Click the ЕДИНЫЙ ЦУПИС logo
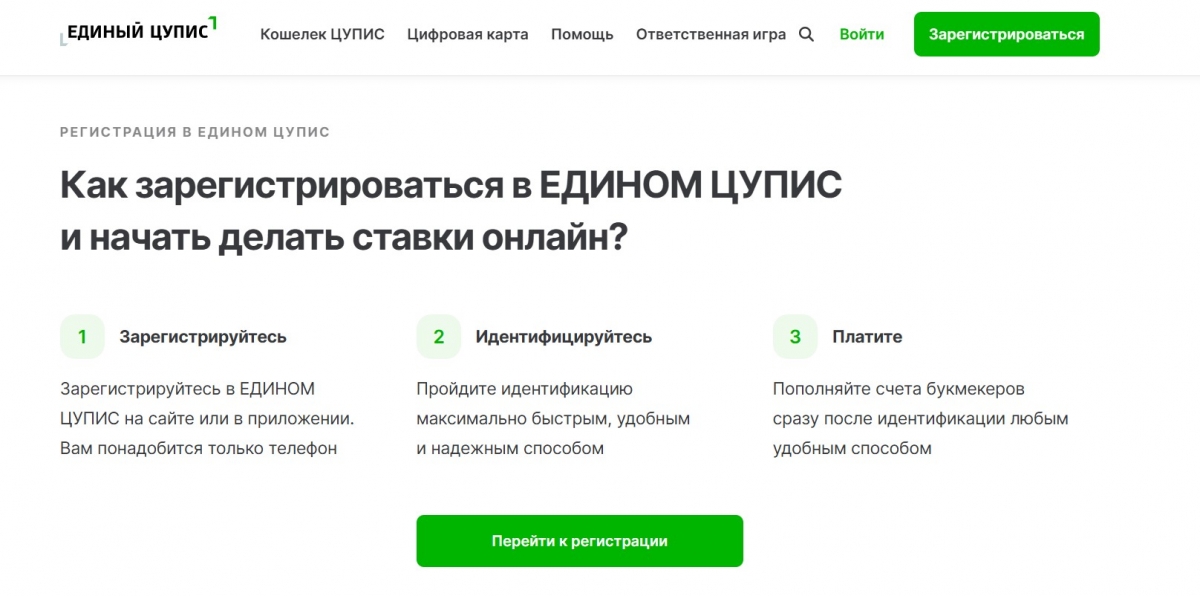 click(x=139, y=31)
